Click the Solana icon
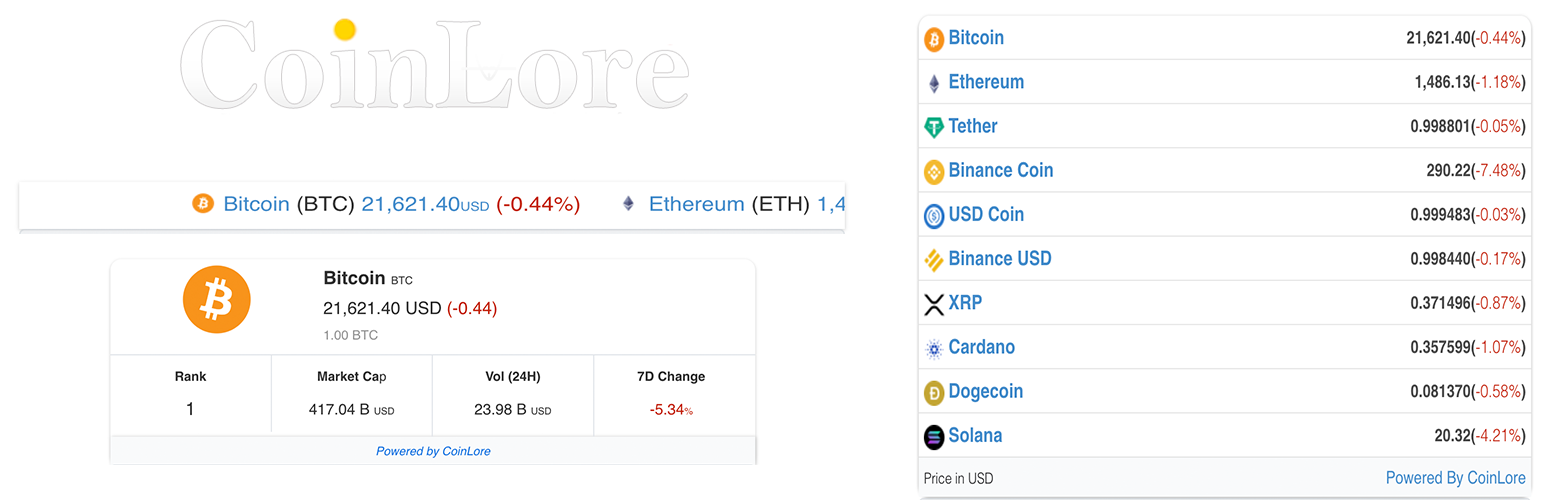The image size is (1544, 500). click(933, 436)
